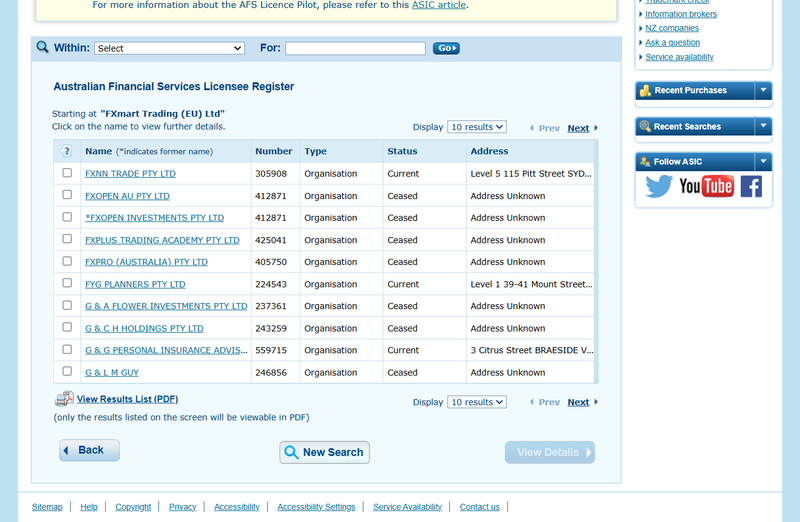Click the help question mark in table header

[66, 151]
